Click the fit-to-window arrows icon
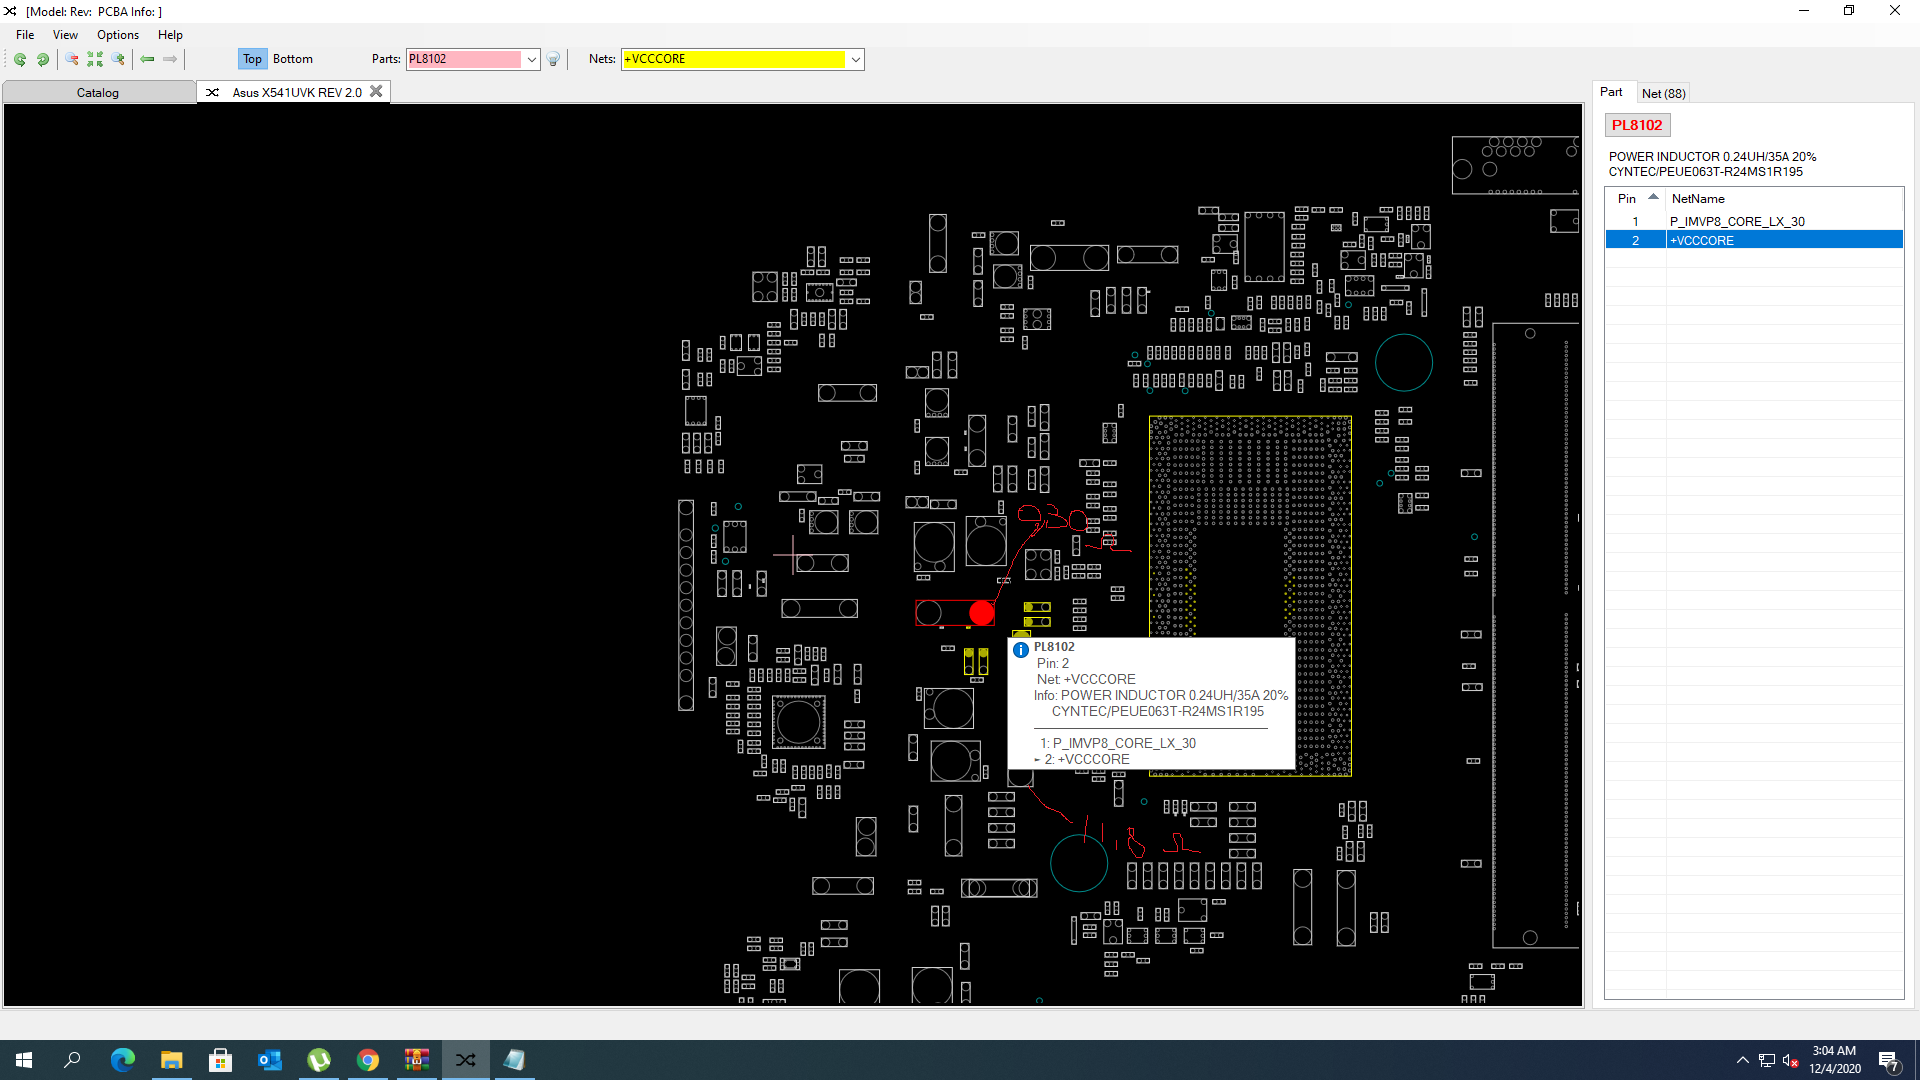Viewport: 1920px width, 1080px height. [x=95, y=59]
